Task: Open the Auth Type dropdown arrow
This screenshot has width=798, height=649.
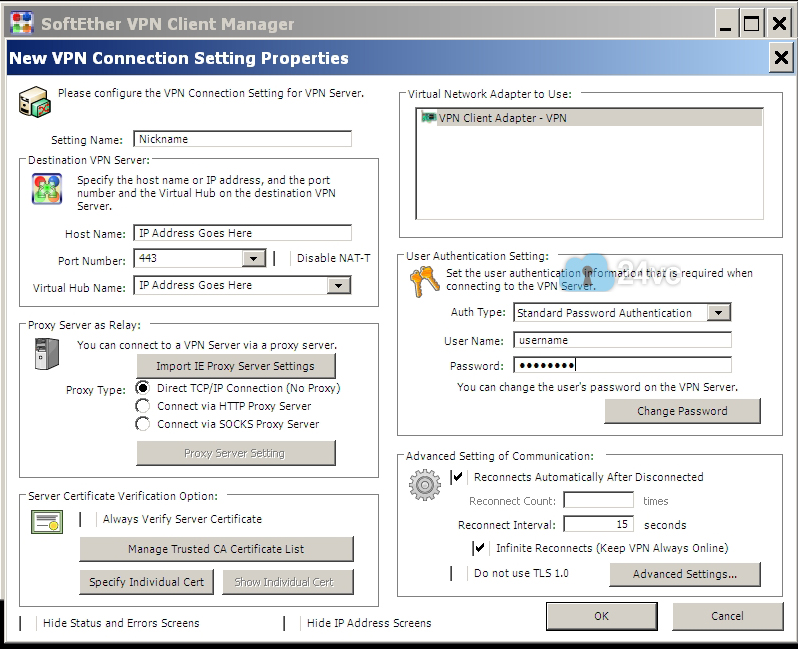Action: [719, 313]
